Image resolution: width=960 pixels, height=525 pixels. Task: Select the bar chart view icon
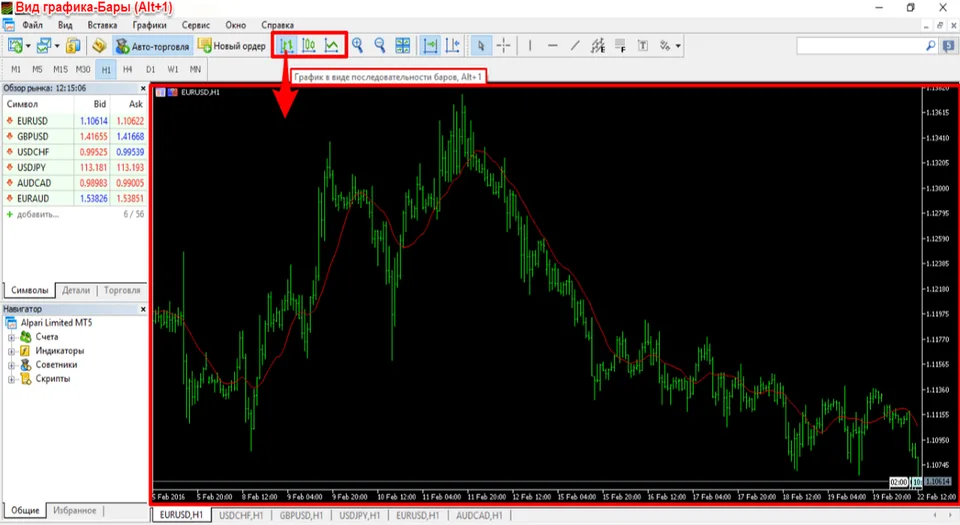point(287,45)
